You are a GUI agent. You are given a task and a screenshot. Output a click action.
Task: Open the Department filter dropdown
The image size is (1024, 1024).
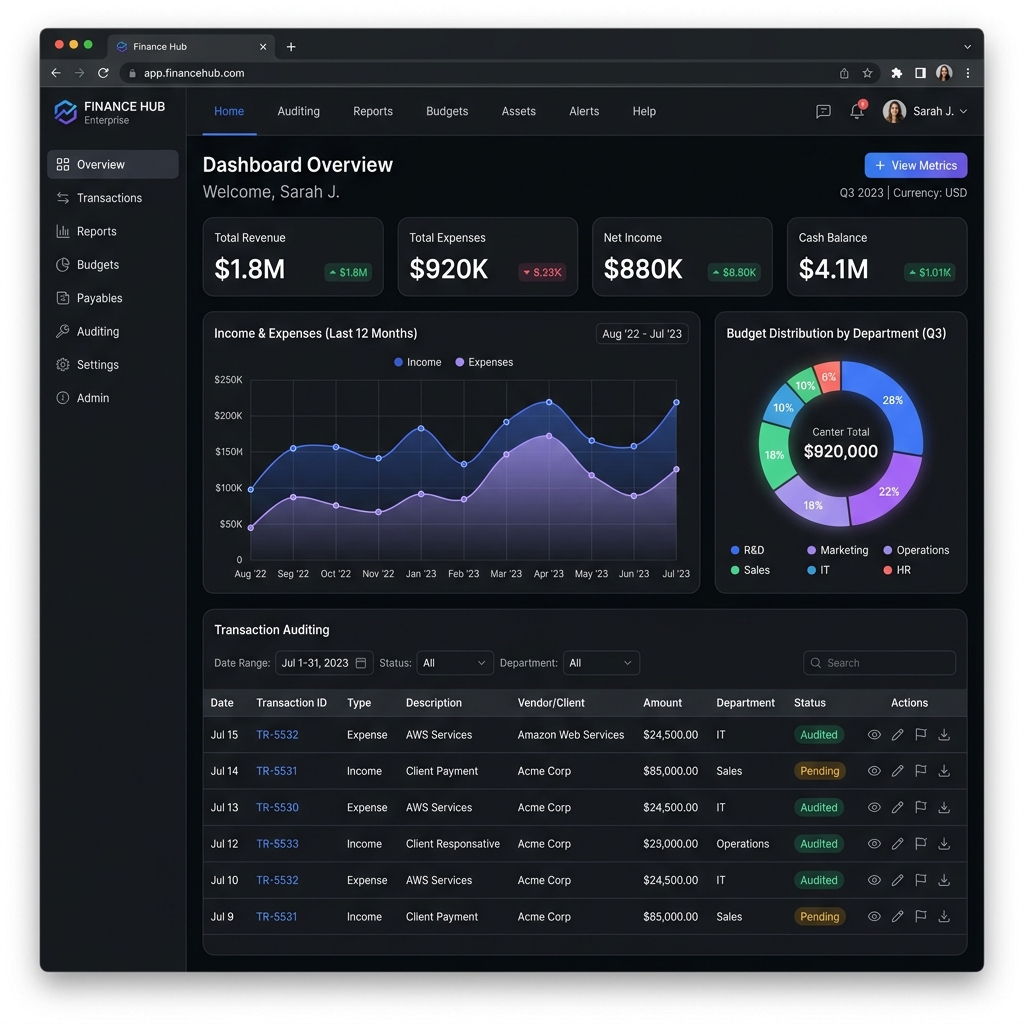[x=601, y=663]
